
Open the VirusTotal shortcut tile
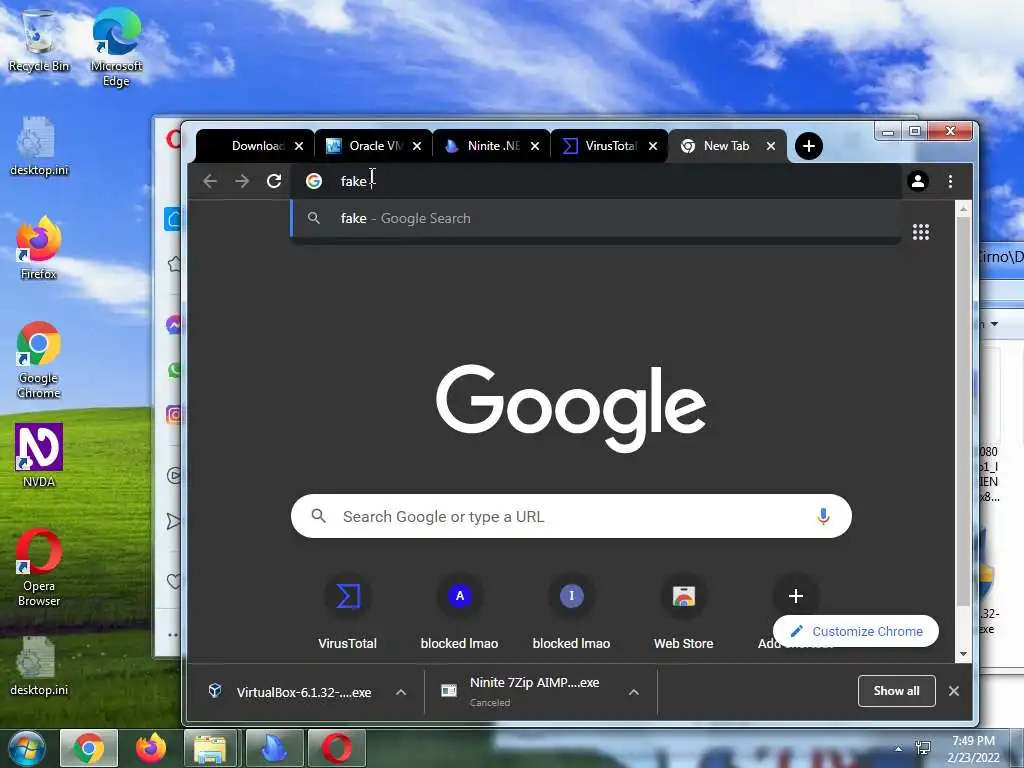pos(347,611)
